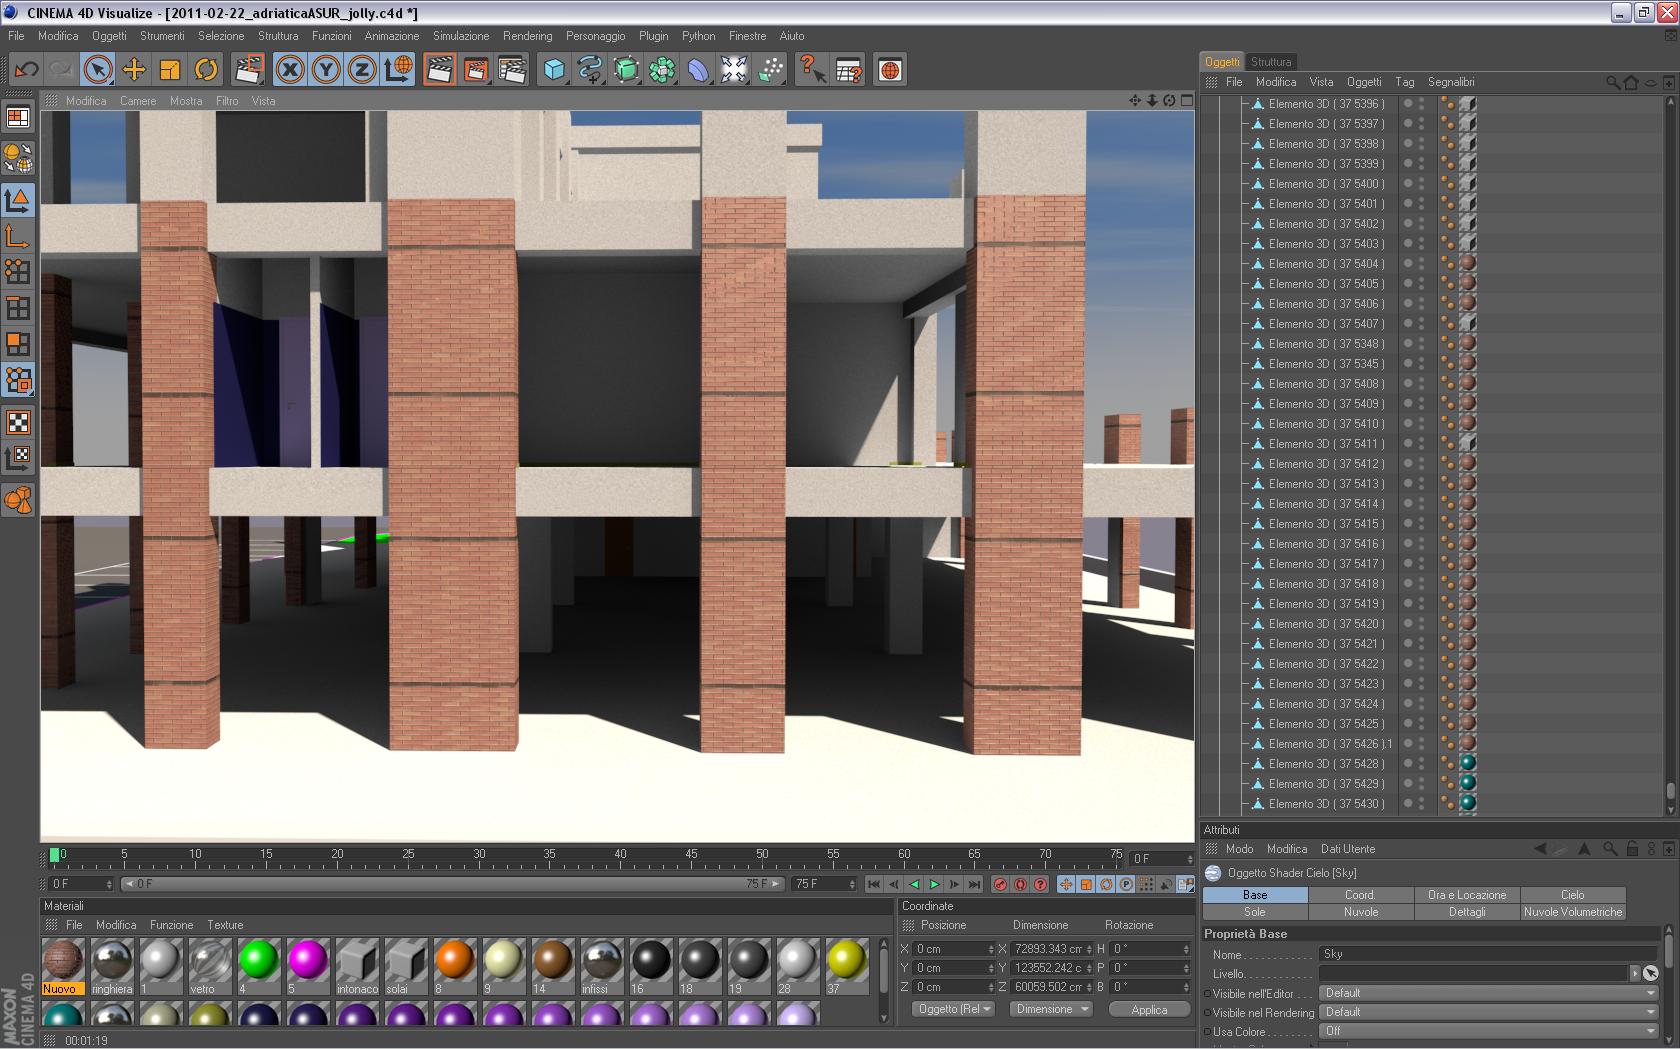Viewport: 1680px width, 1050px height.
Task: Open the HyperNURBS generator icon
Action: (626, 70)
